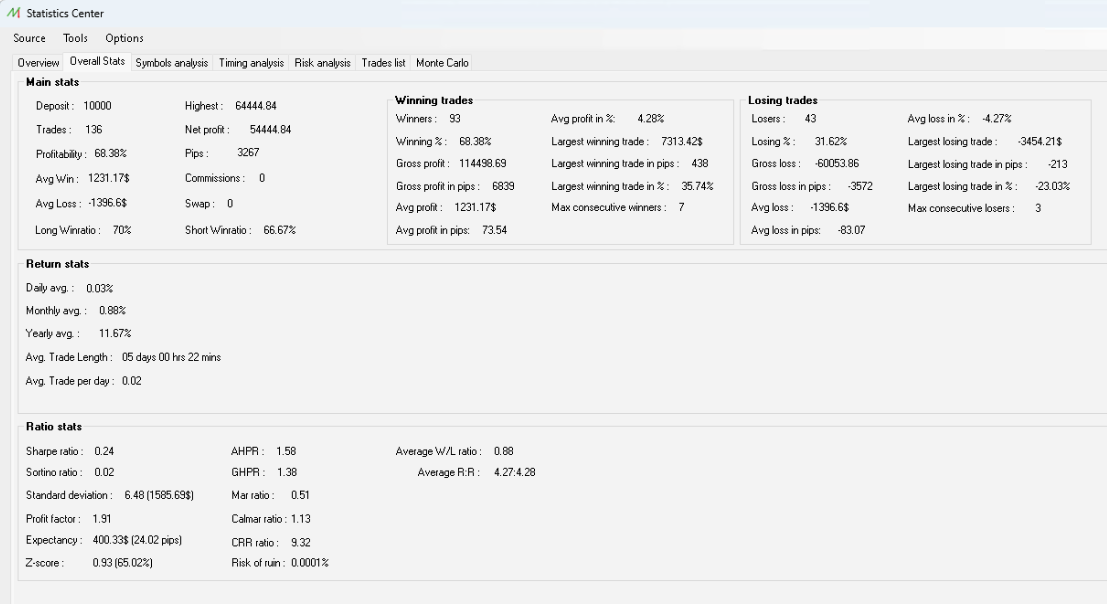Open the Options menu
The width and height of the screenshot is (1107, 604).
click(x=124, y=38)
